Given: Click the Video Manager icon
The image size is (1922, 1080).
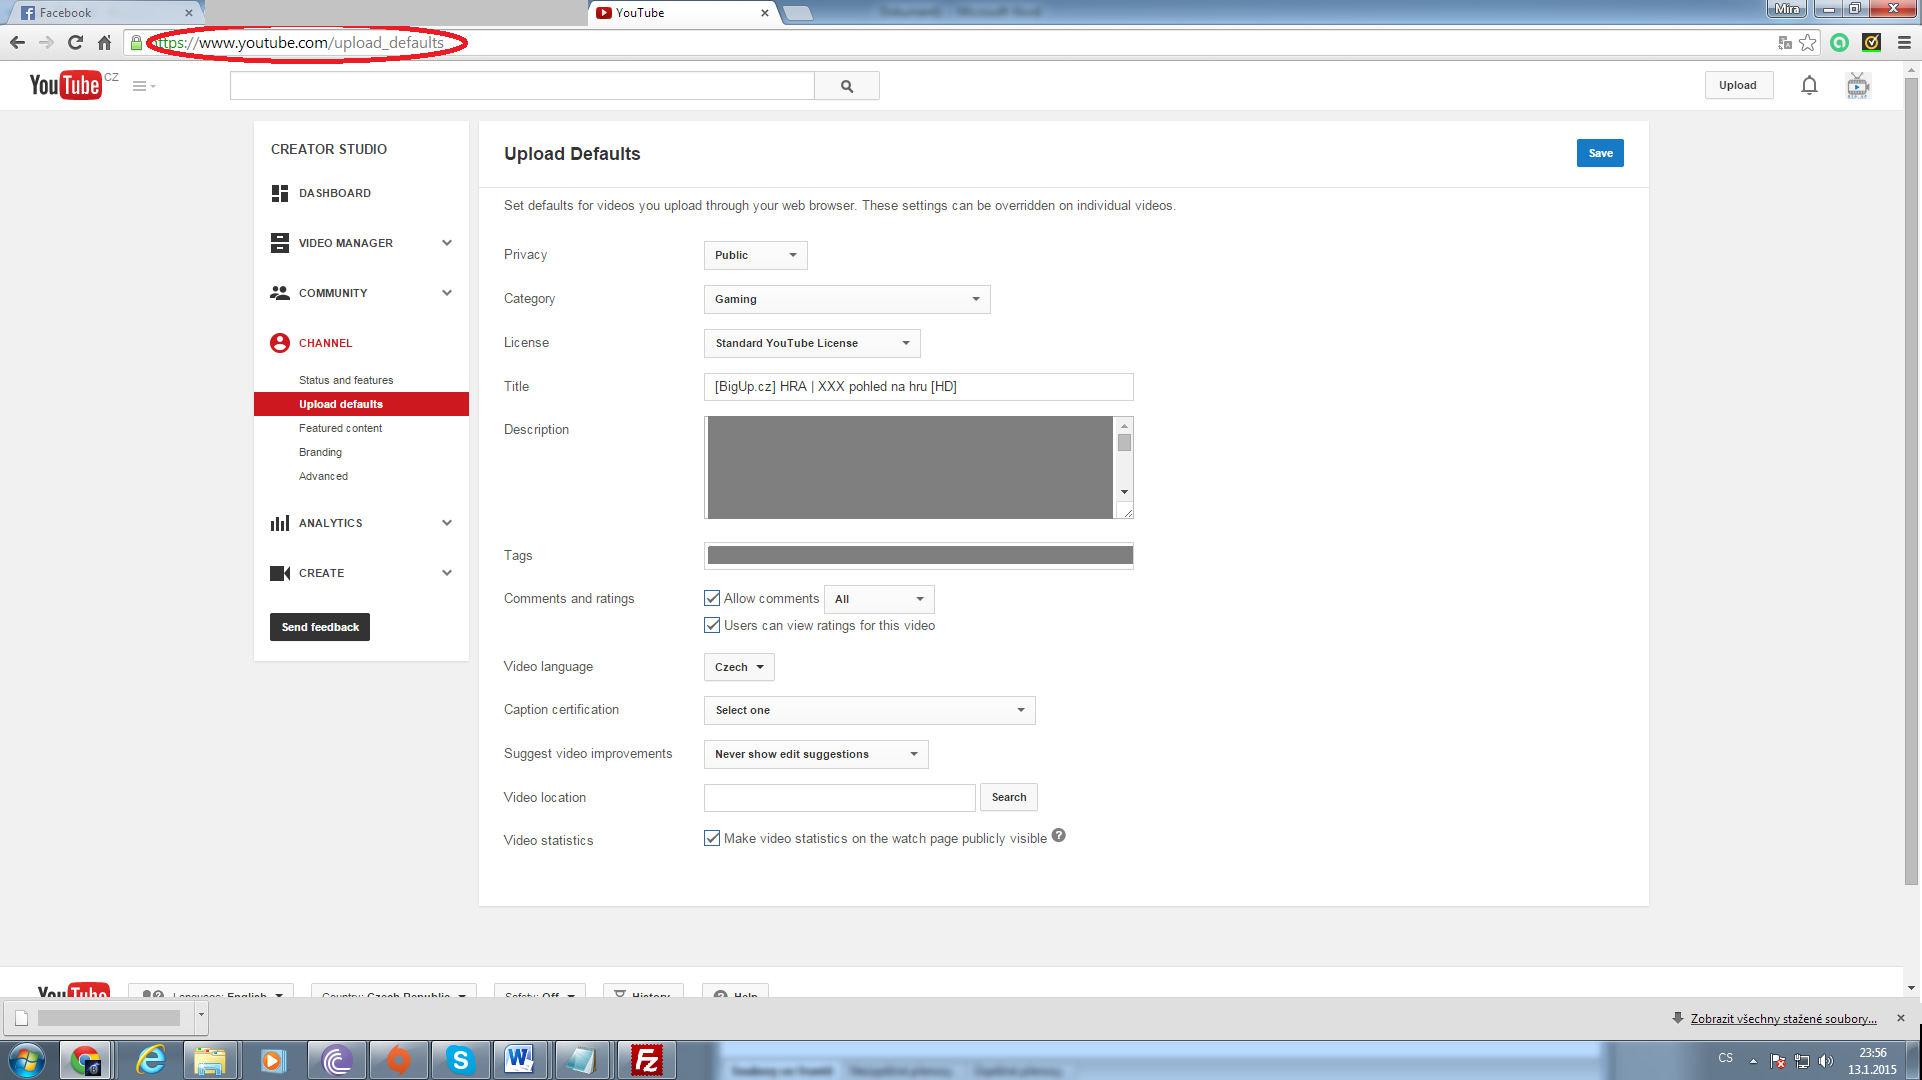Looking at the screenshot, I should [280, 243].
